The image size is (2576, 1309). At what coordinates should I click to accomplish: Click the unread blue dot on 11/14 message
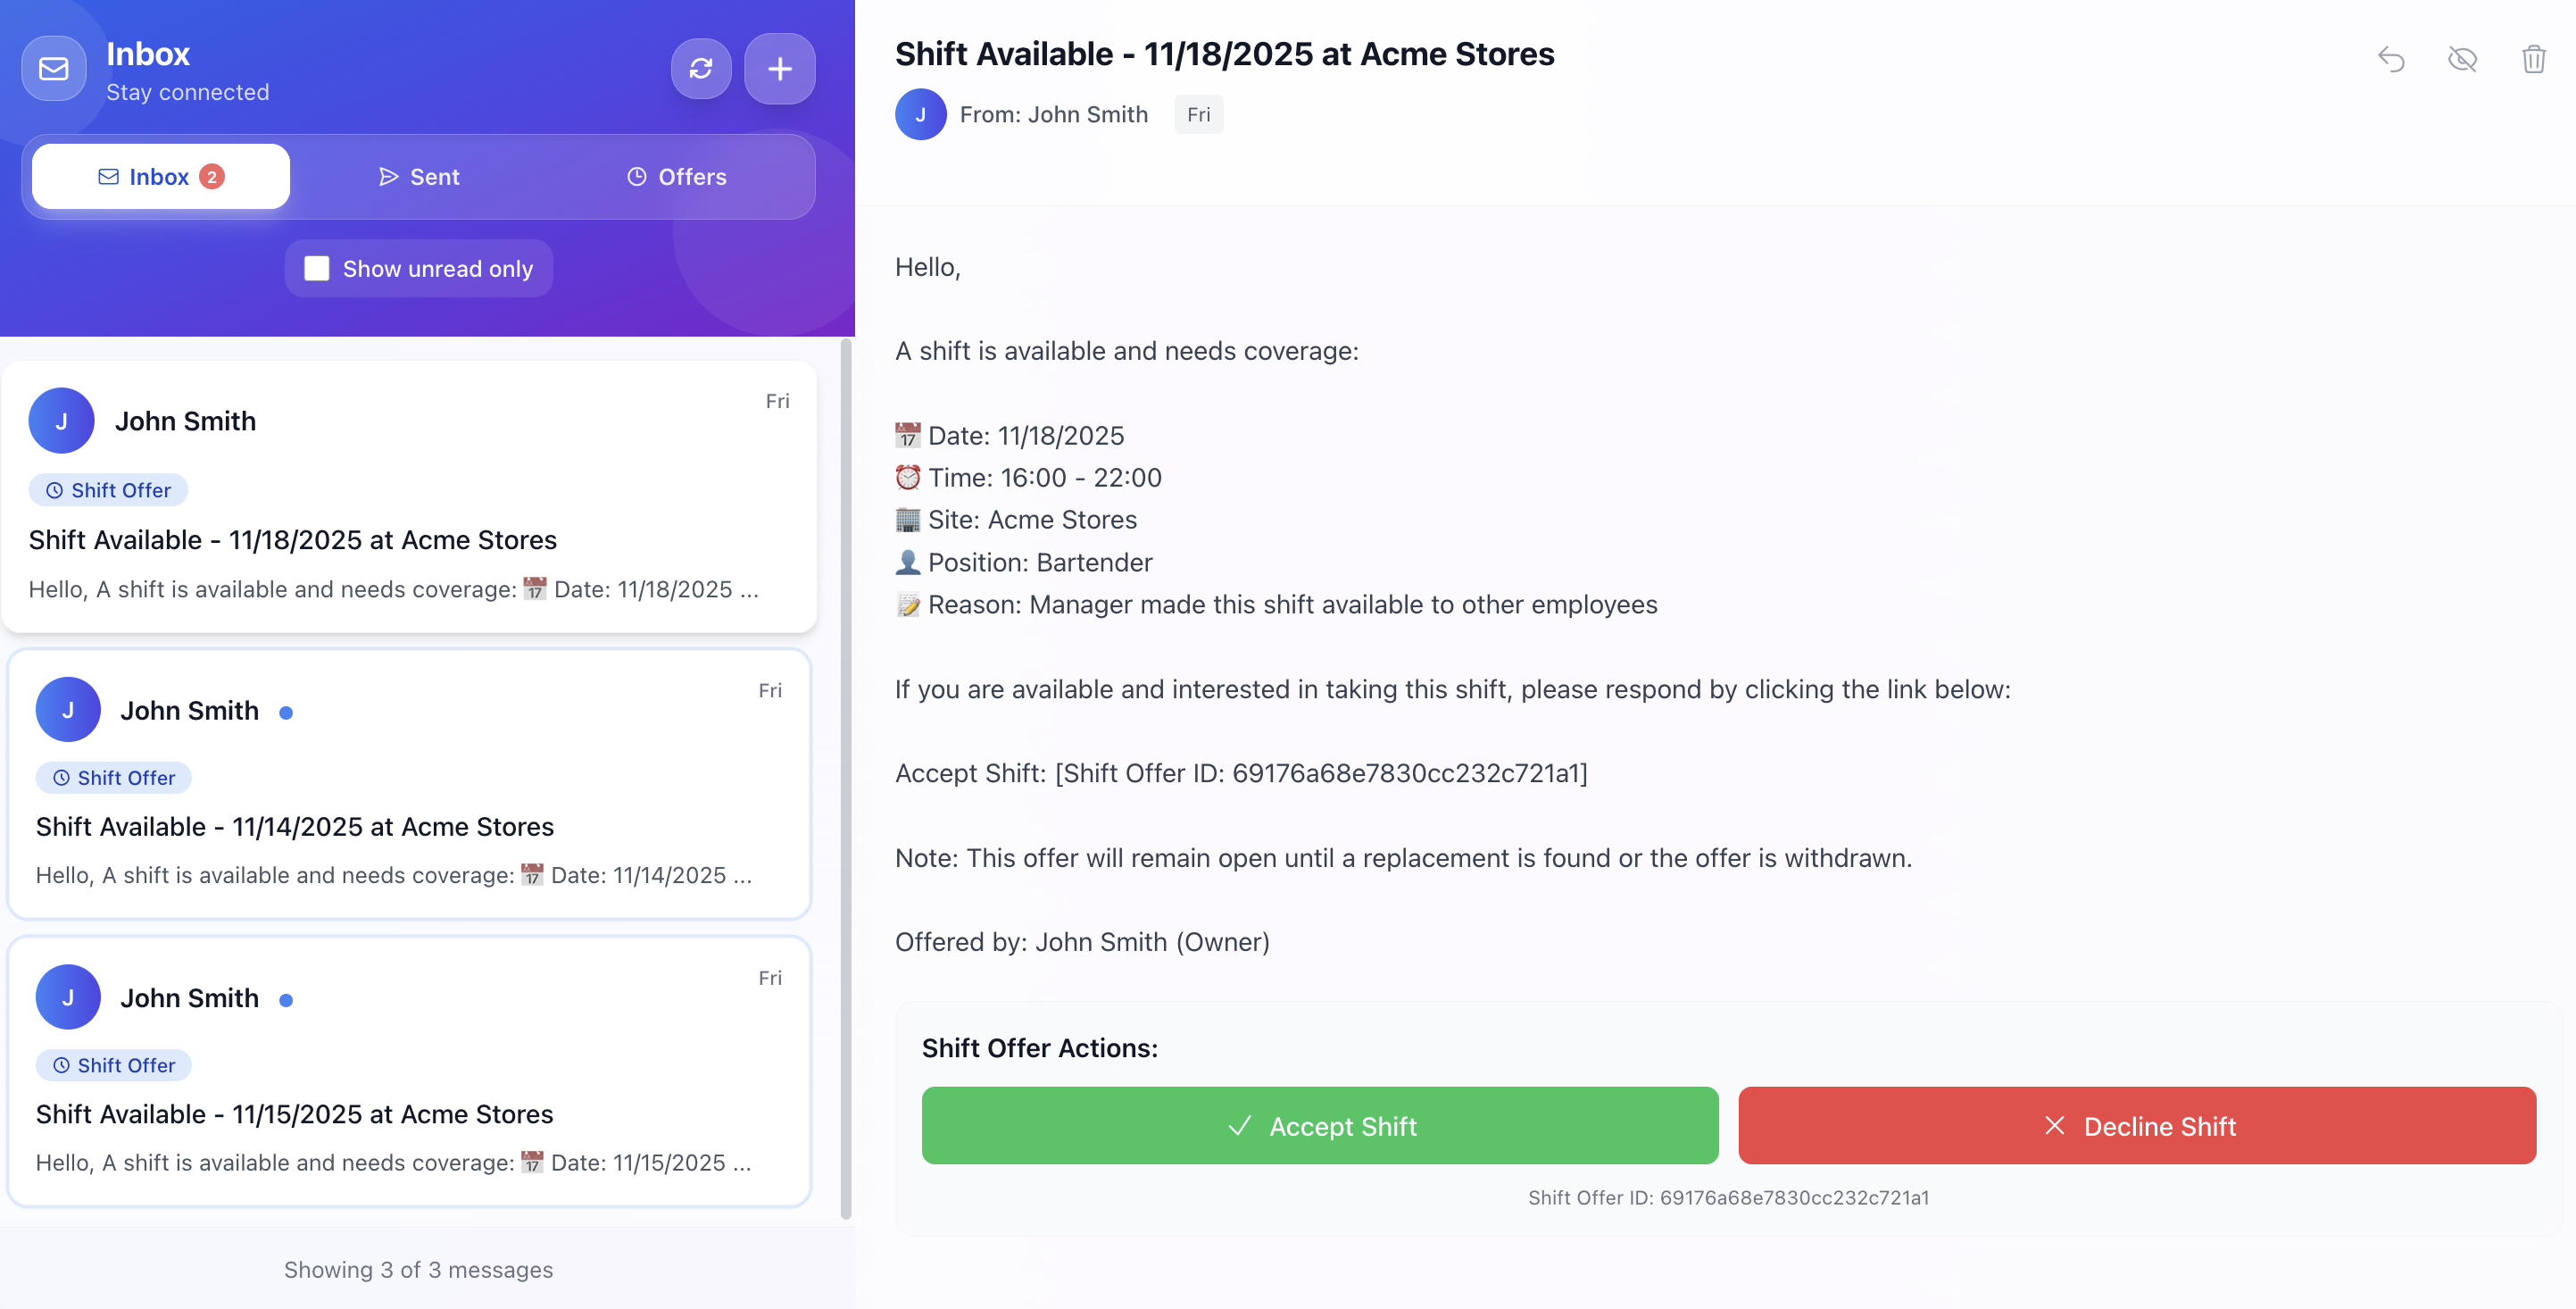pos(286,712)
